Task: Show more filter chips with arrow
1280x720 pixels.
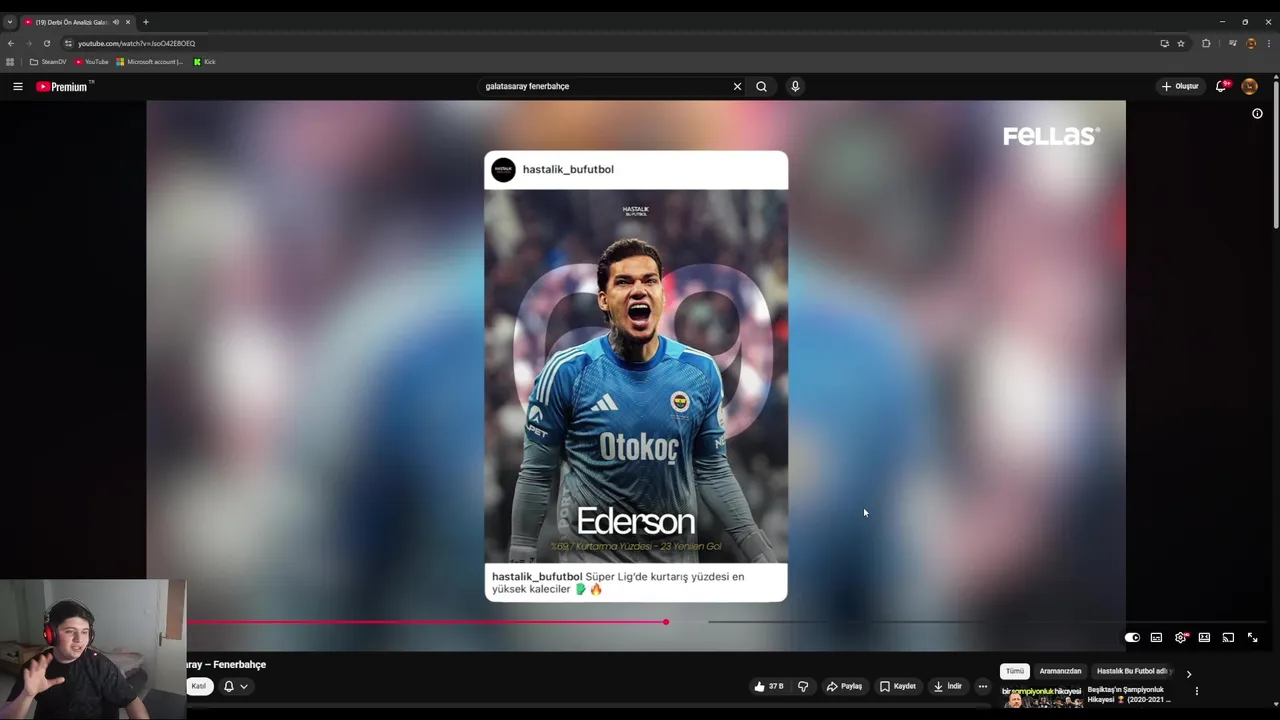Action: point(1189,673)
